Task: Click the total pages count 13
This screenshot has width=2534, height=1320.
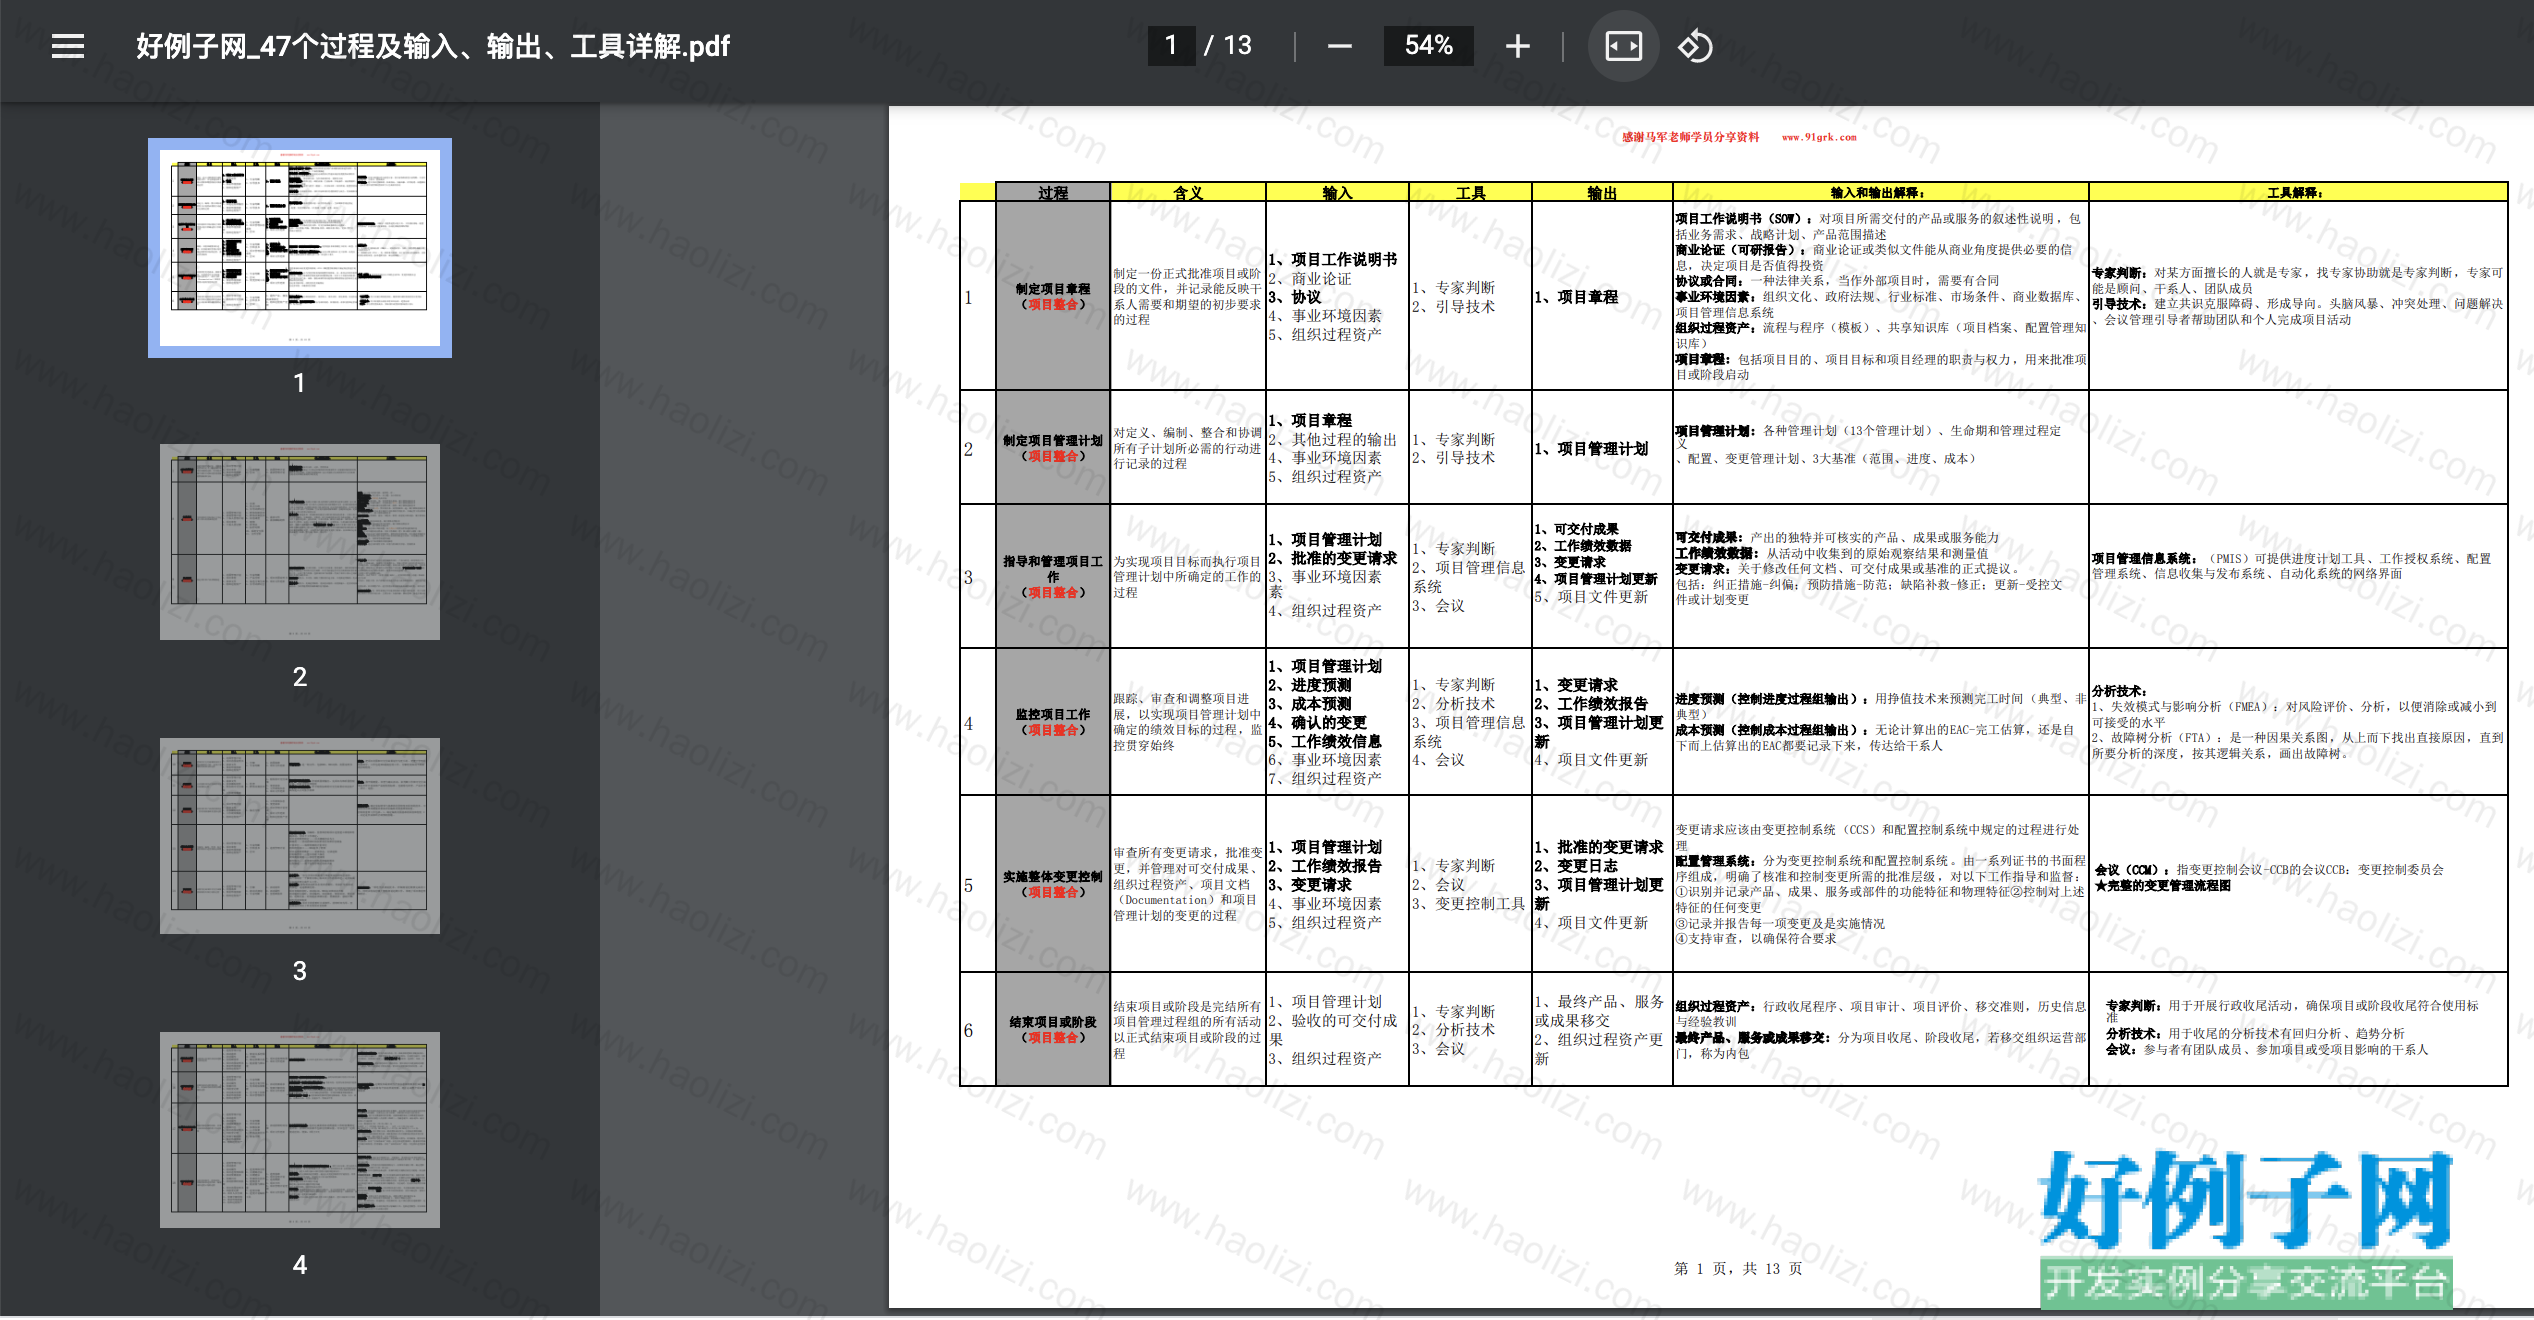Action: click(x=1237, y=46)
